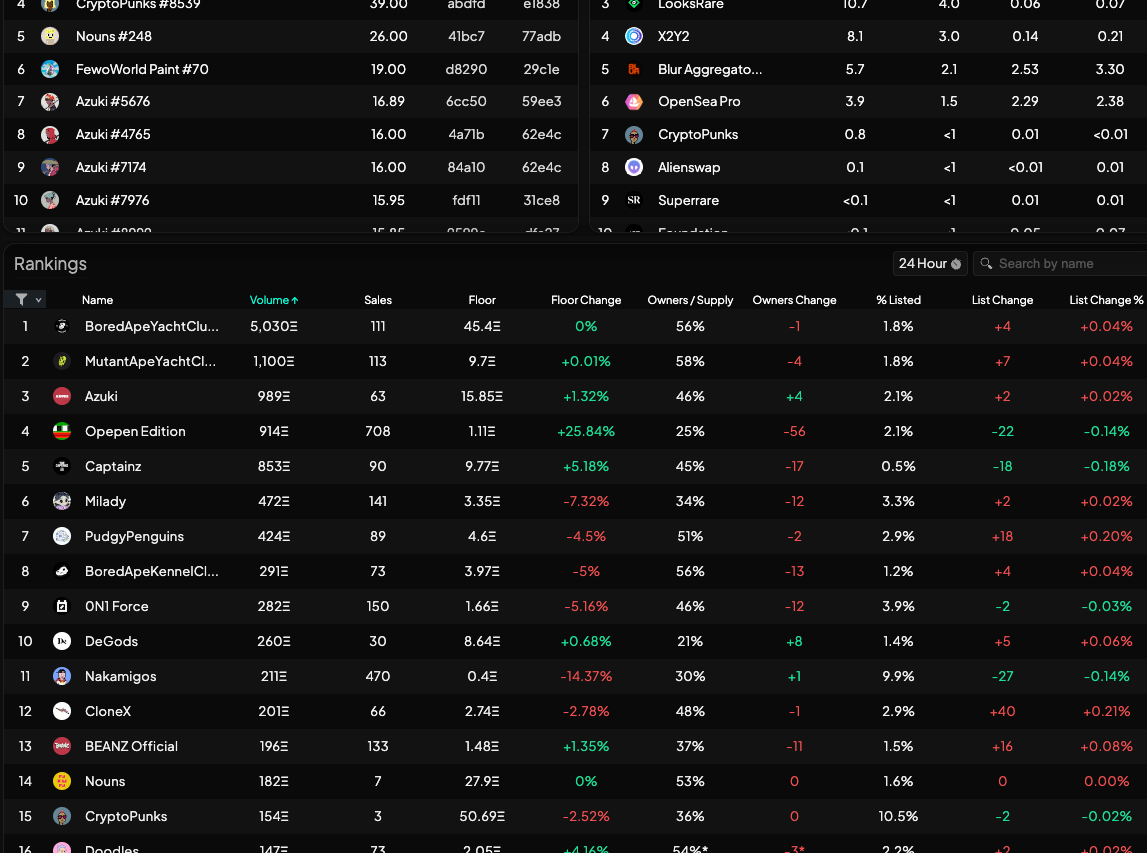This screenshot has width=1147, height=853.
Task: Open the BEANZ Official collection link
Action: pos(131,746)
